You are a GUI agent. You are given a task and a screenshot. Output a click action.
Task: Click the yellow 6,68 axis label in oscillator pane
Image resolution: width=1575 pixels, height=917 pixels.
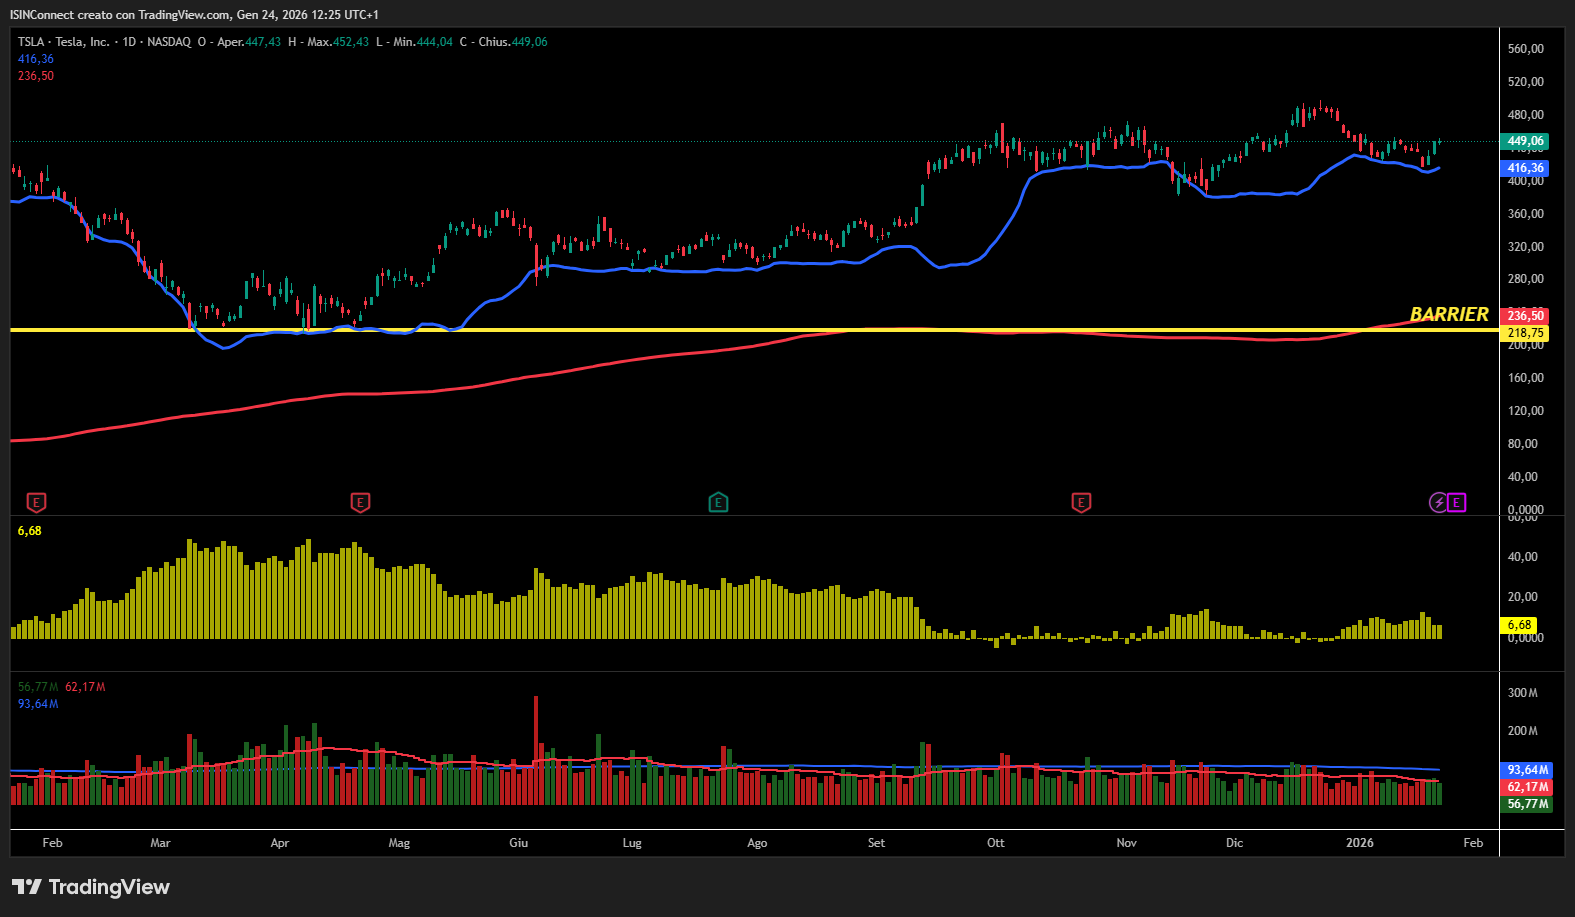point(1519,625)
